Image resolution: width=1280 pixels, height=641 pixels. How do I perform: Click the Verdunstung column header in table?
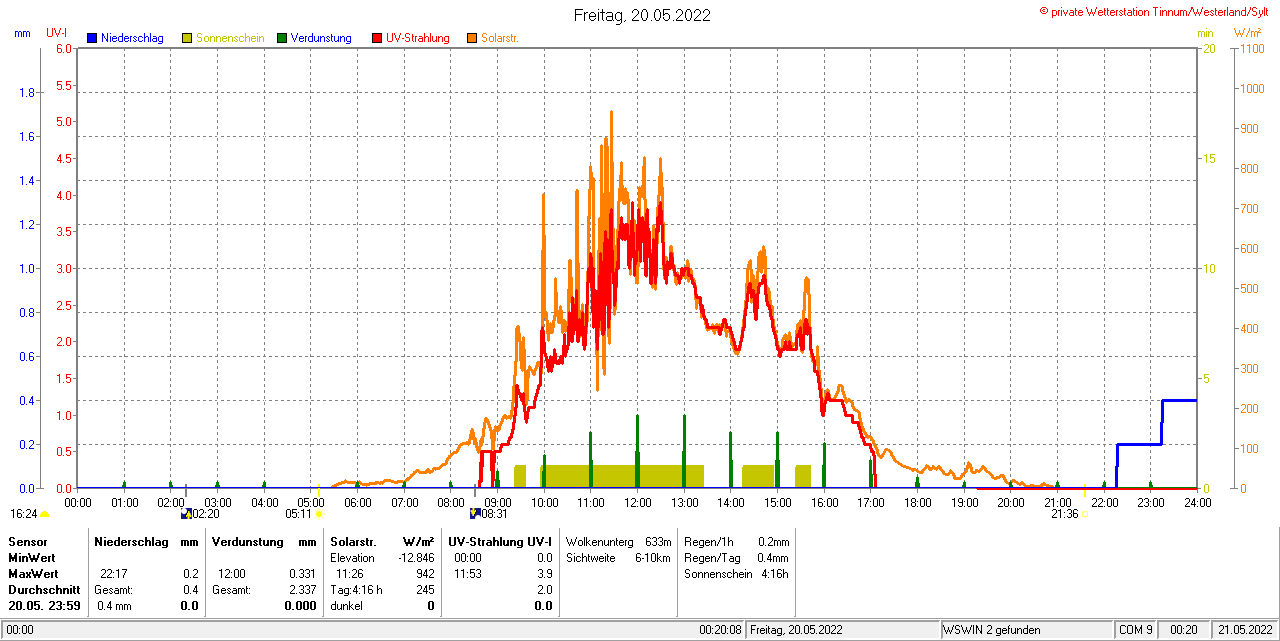click(x=246, y=541)
